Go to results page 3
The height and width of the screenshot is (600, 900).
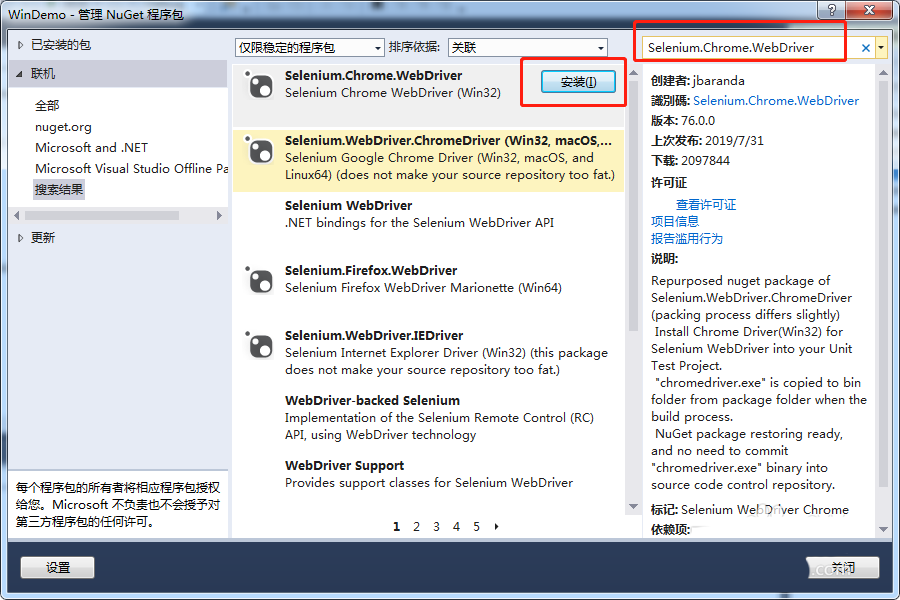point(436,527)
